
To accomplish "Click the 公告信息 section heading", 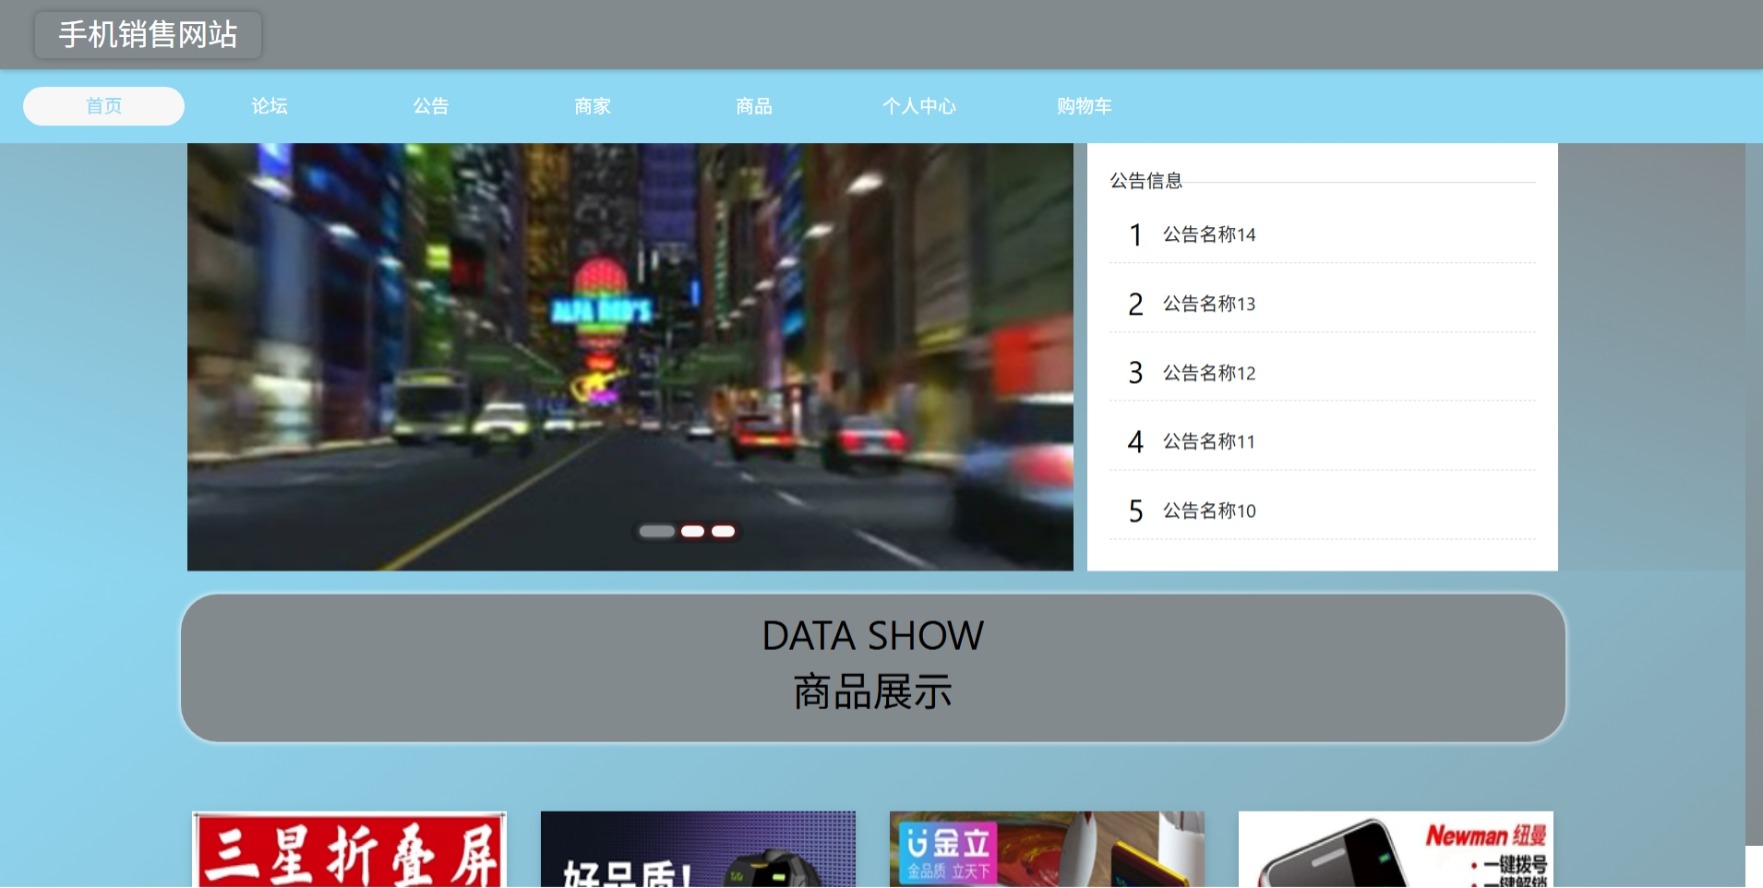I will point(1146,180).
